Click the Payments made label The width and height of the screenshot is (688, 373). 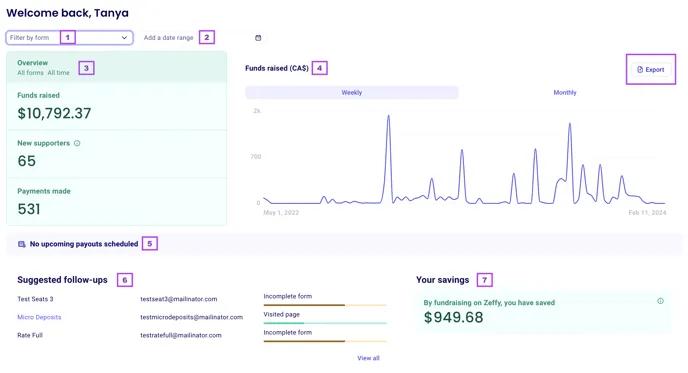(x=44, y=191)
